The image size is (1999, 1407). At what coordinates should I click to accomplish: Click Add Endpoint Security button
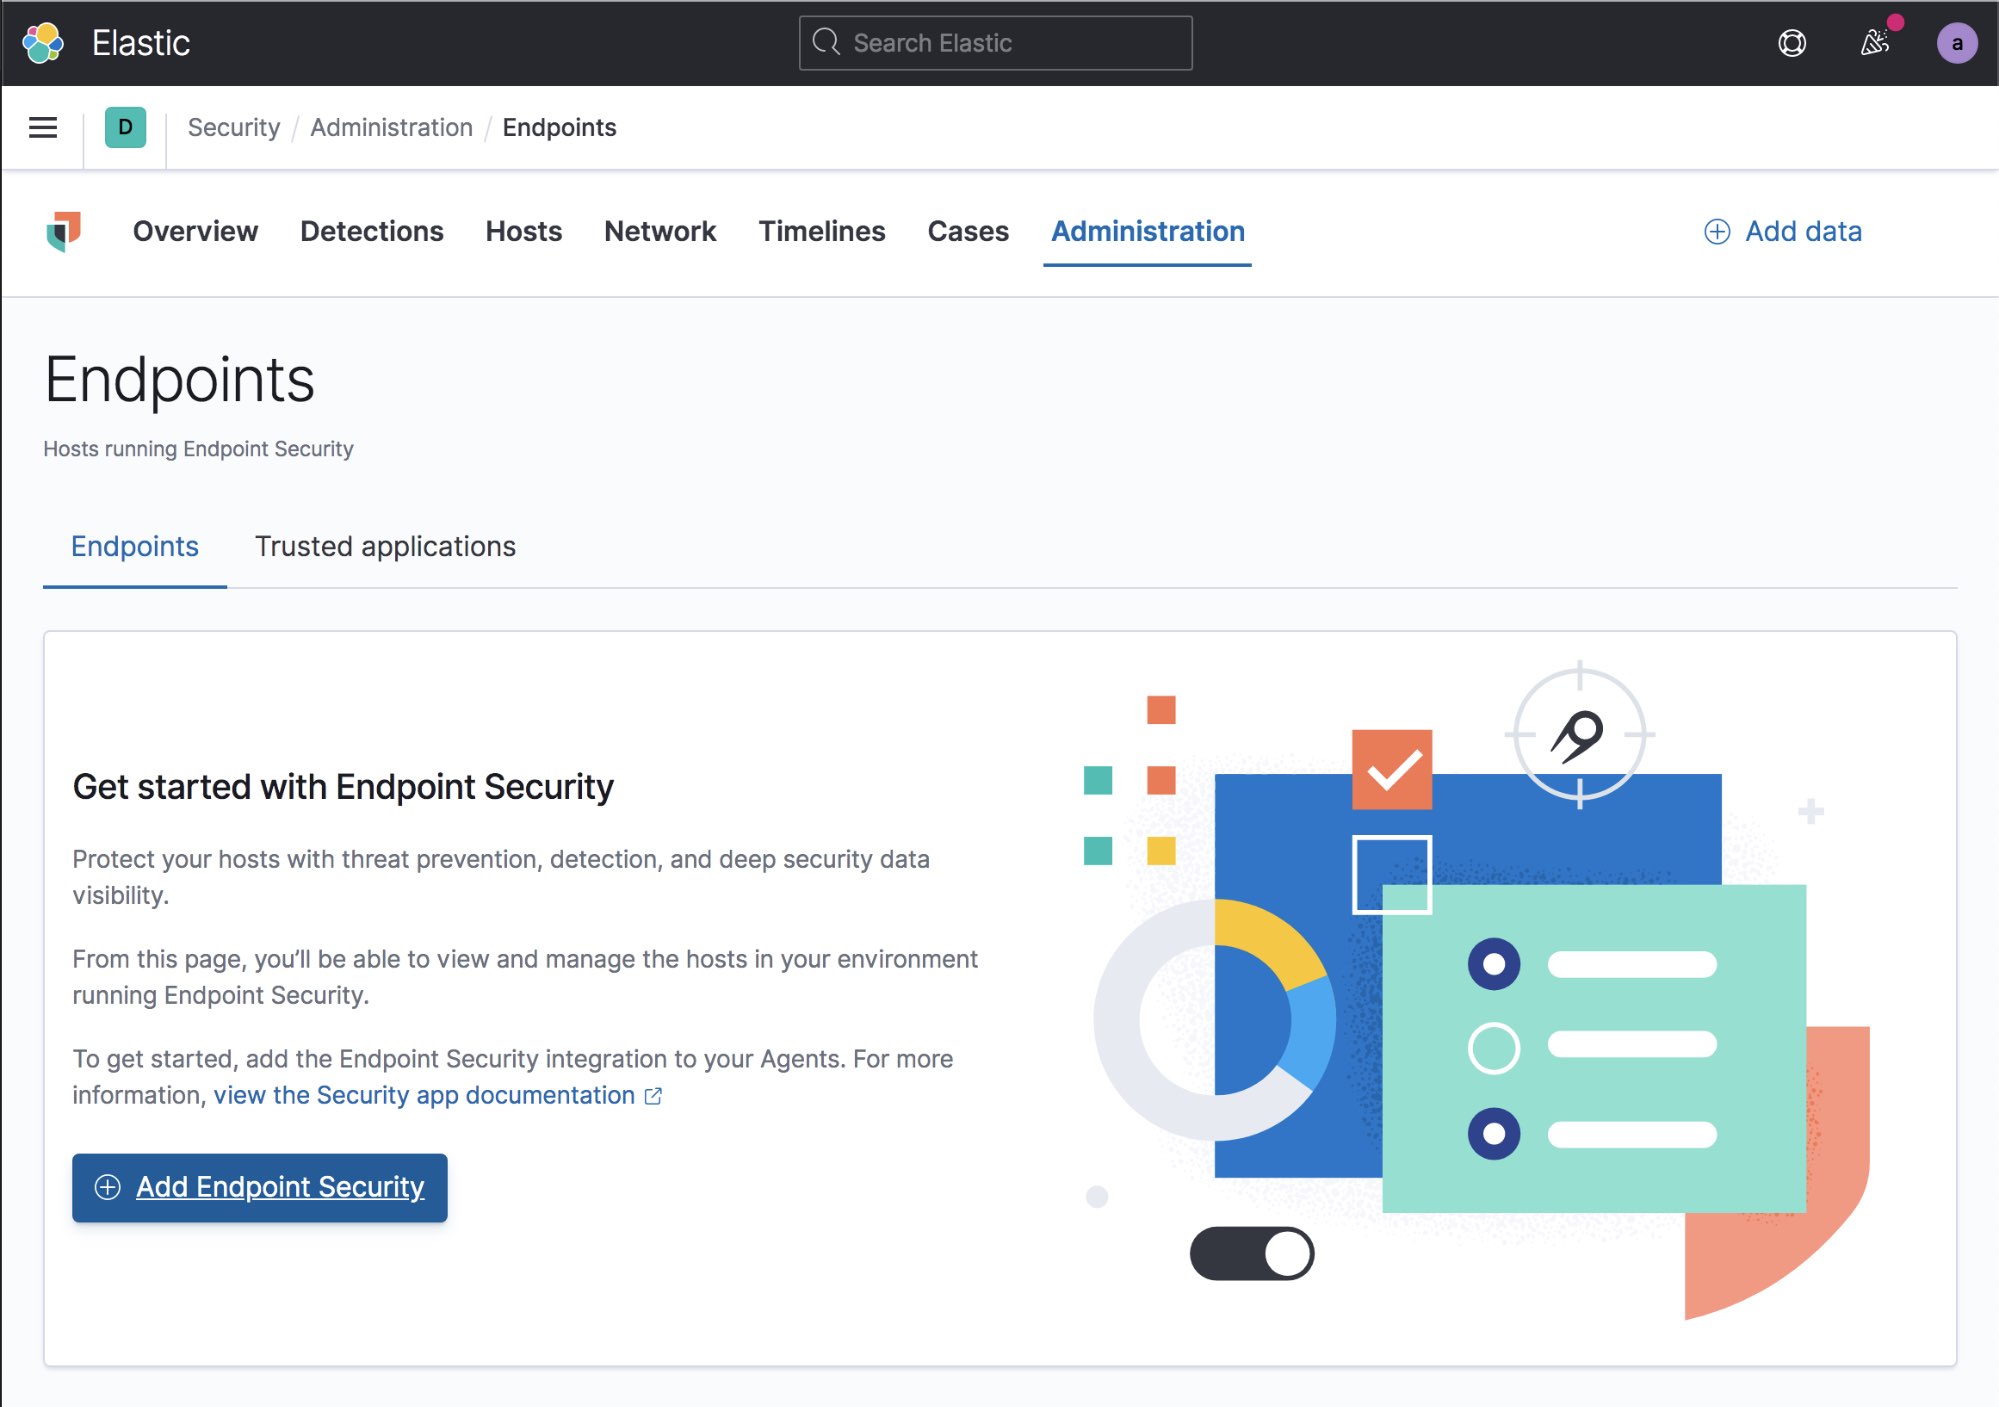tap(259, 1187)
